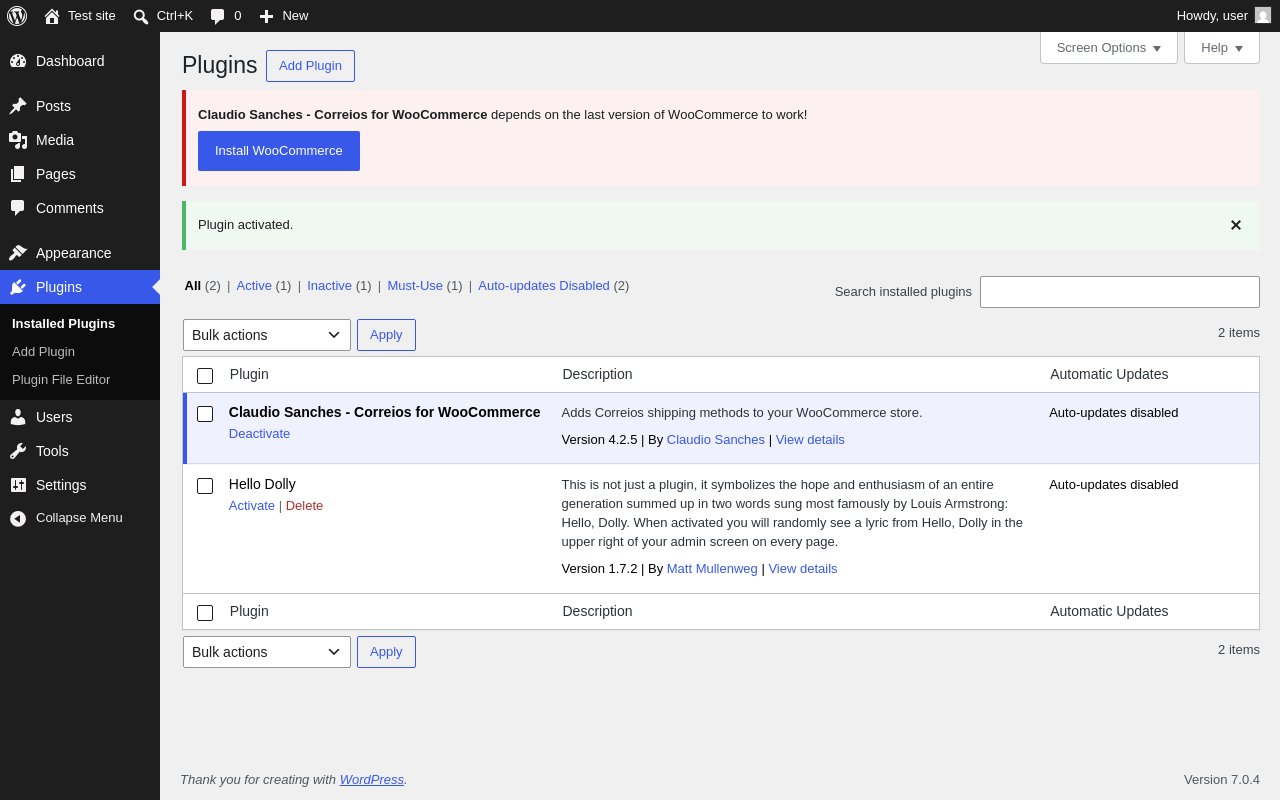Open Howdy, user account menu
The height and width of the screenshot is (800, 1280).
click(x=1223, y=16)
